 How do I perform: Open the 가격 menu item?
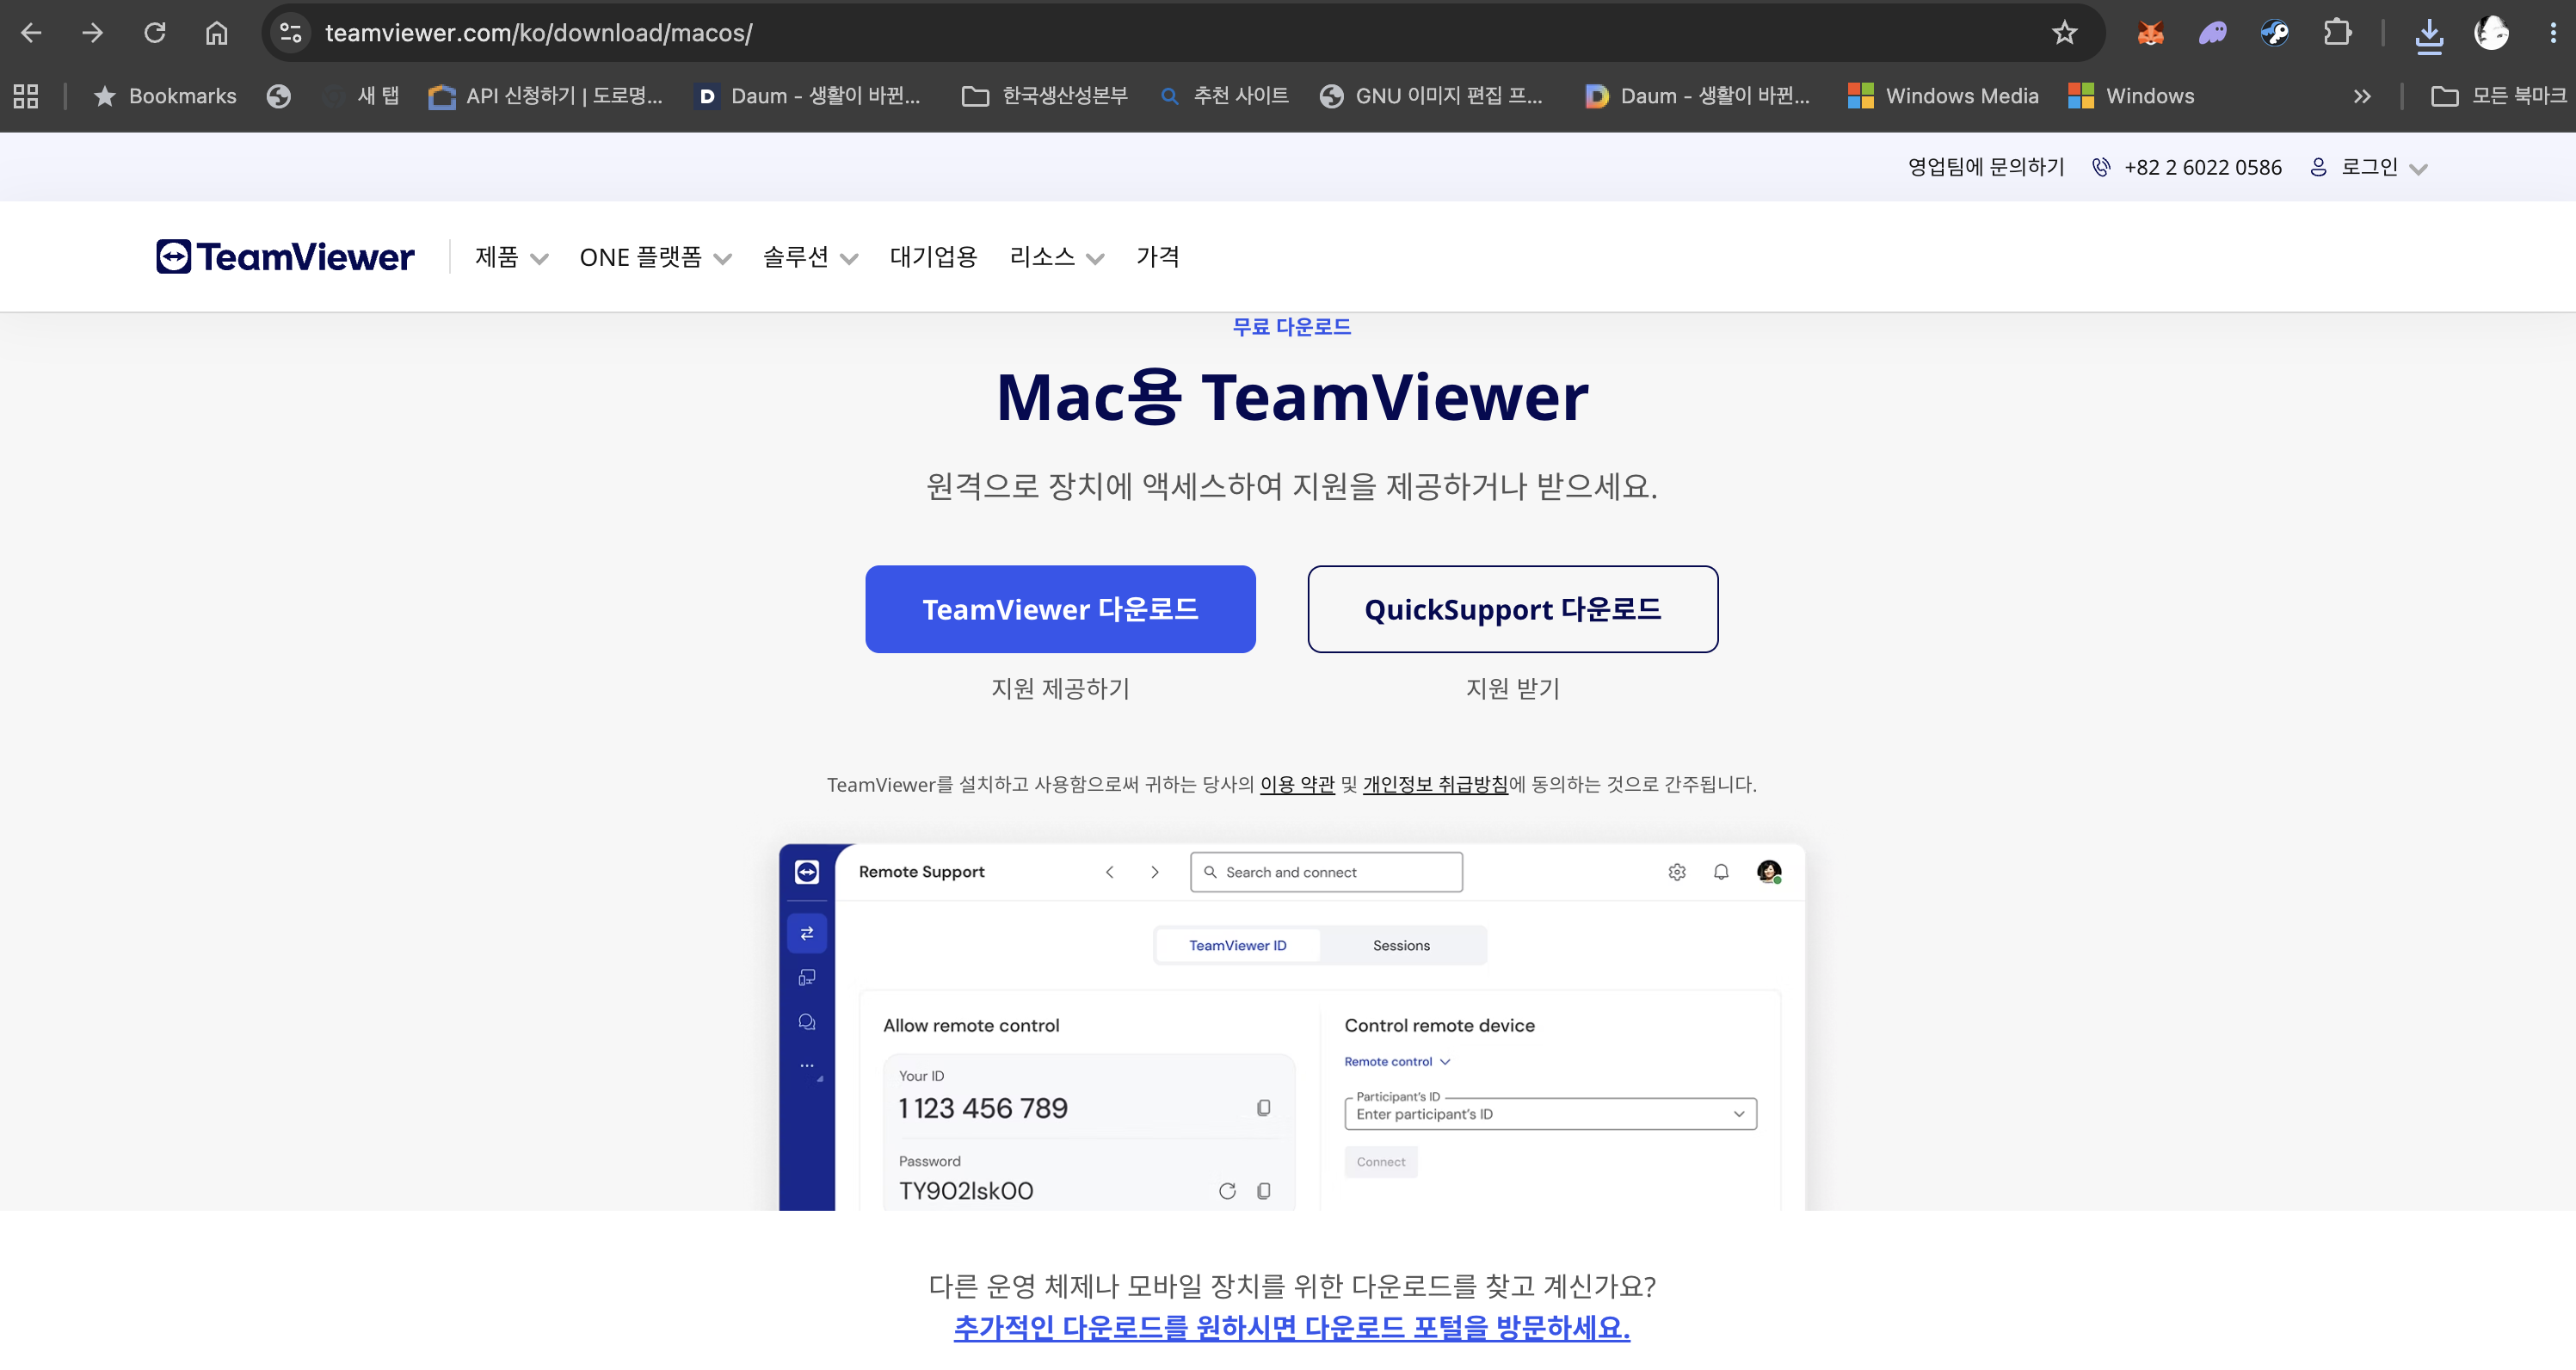point(1157,257)
